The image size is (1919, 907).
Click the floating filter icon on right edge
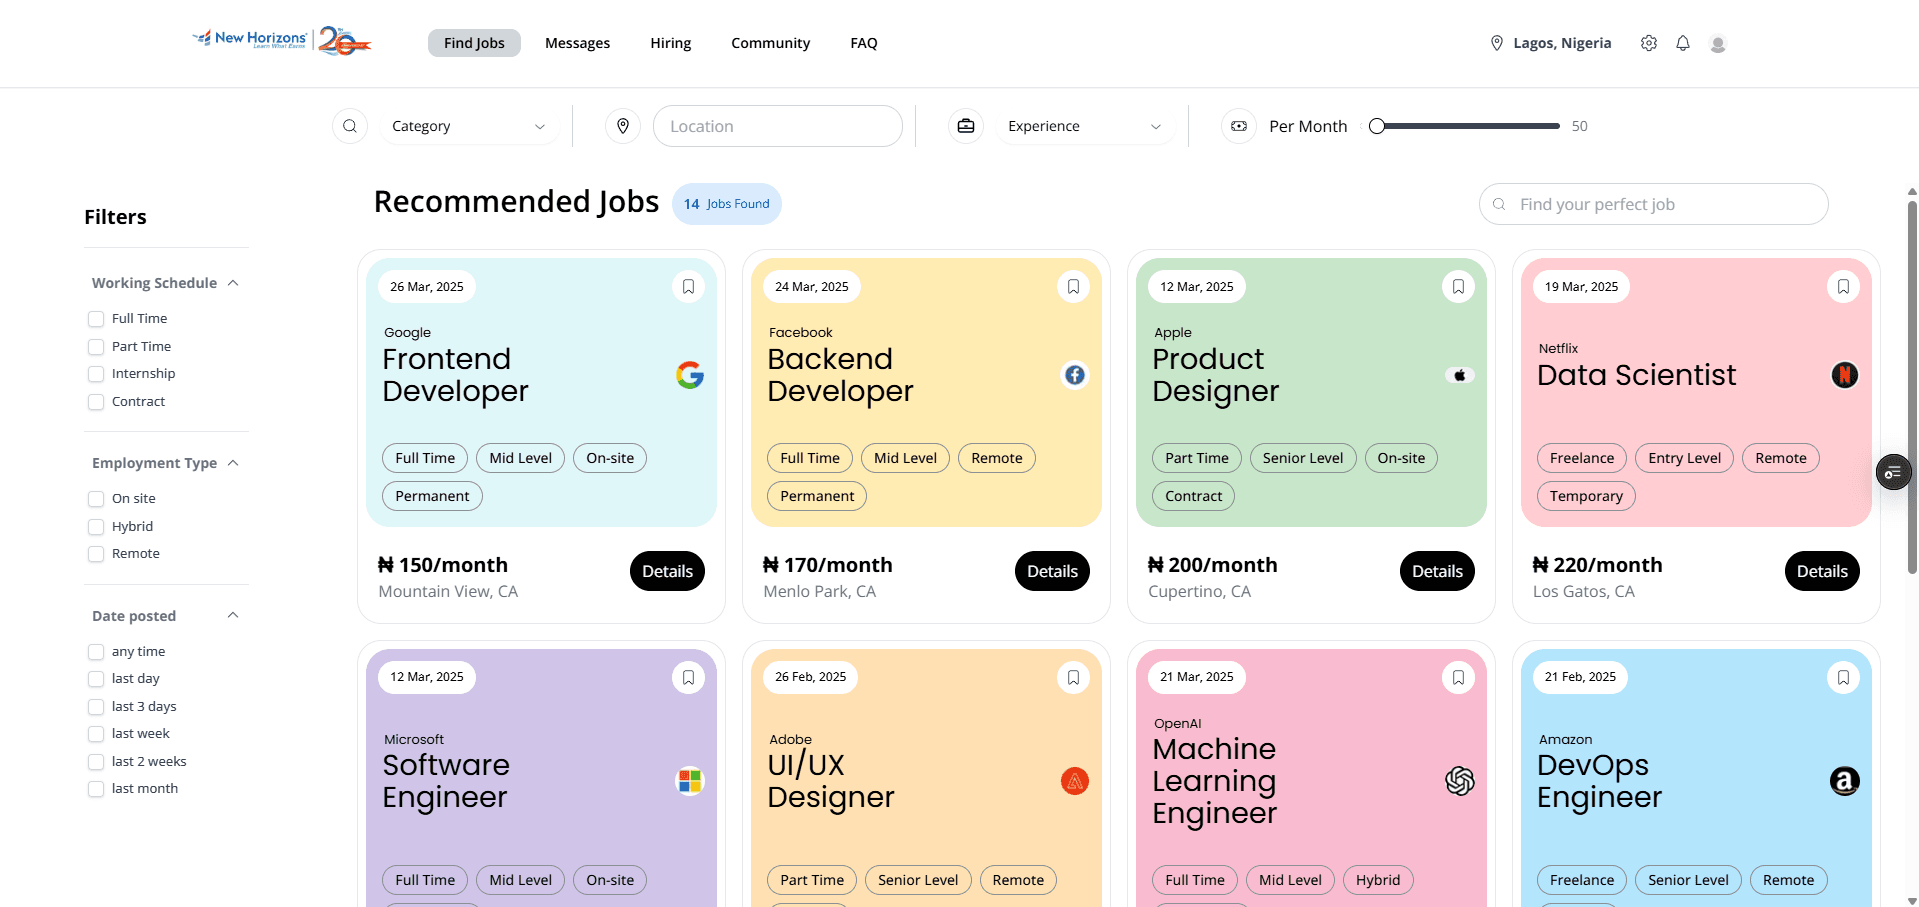coord(1892,471)
